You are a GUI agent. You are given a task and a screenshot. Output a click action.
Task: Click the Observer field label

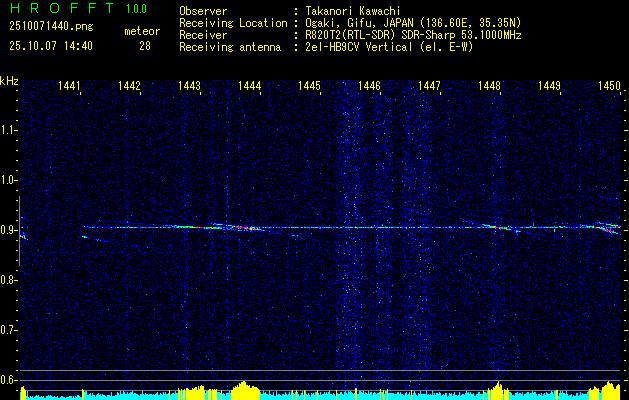[203, 11]
